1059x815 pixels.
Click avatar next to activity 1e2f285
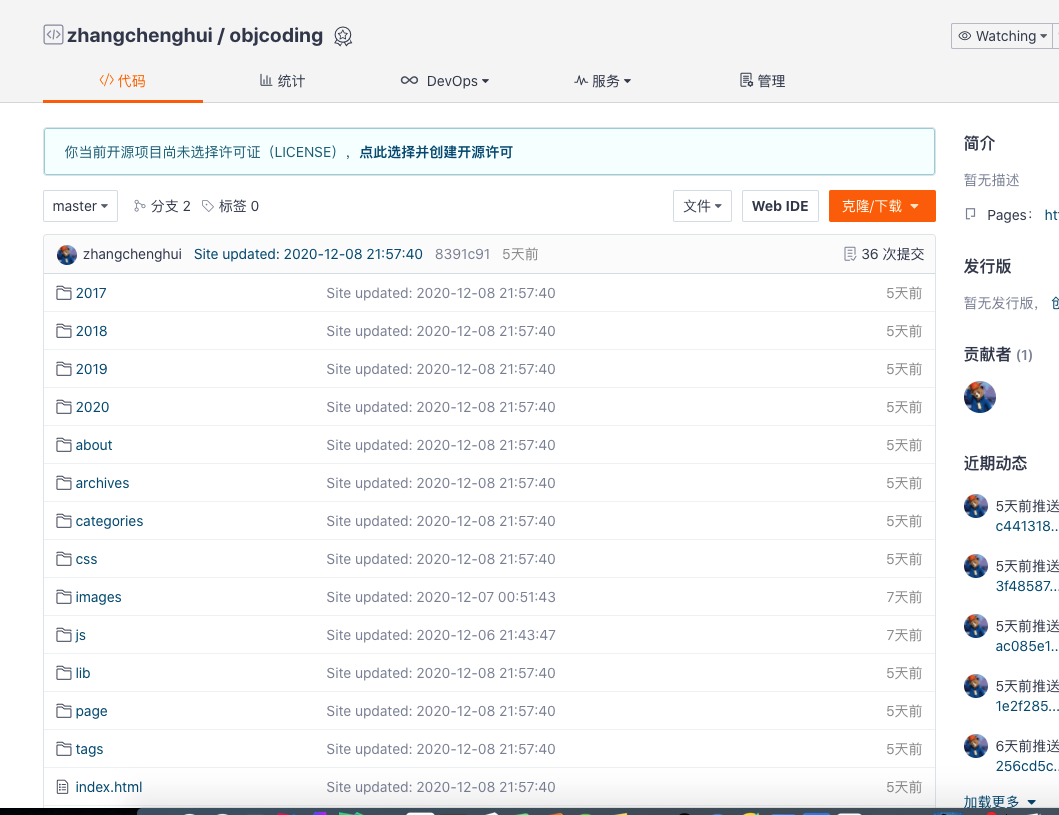pyautogui.click(x=975, y=686)
